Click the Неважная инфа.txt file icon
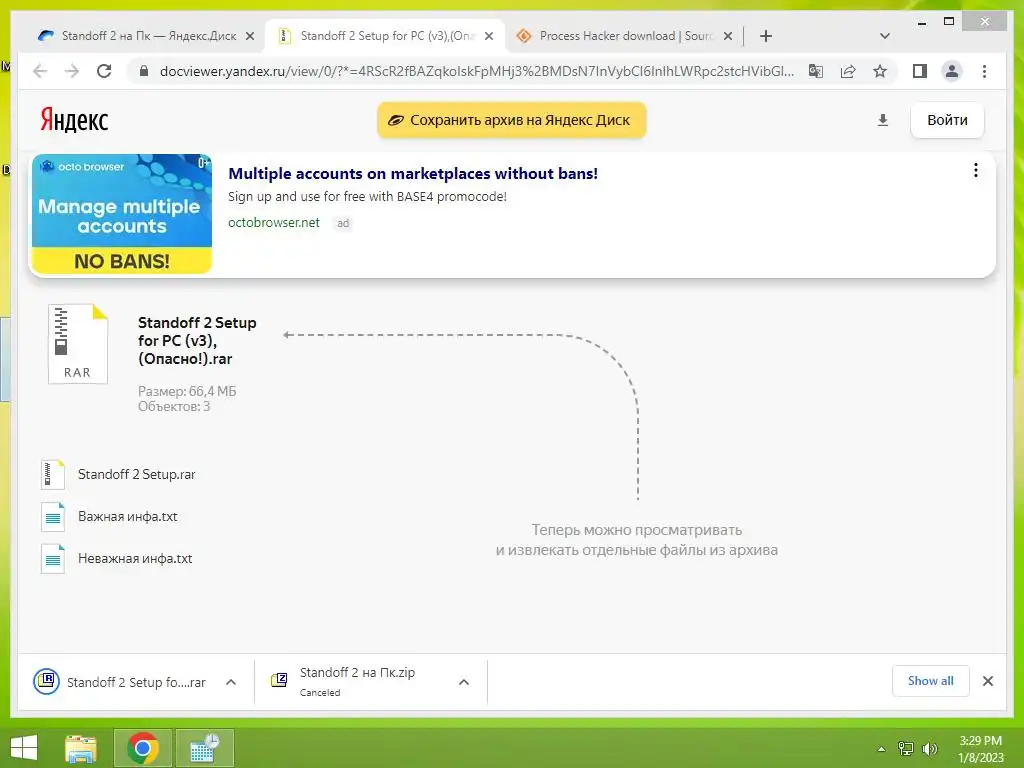This screenshot has width=1024, height=768. tap(53, 559)
